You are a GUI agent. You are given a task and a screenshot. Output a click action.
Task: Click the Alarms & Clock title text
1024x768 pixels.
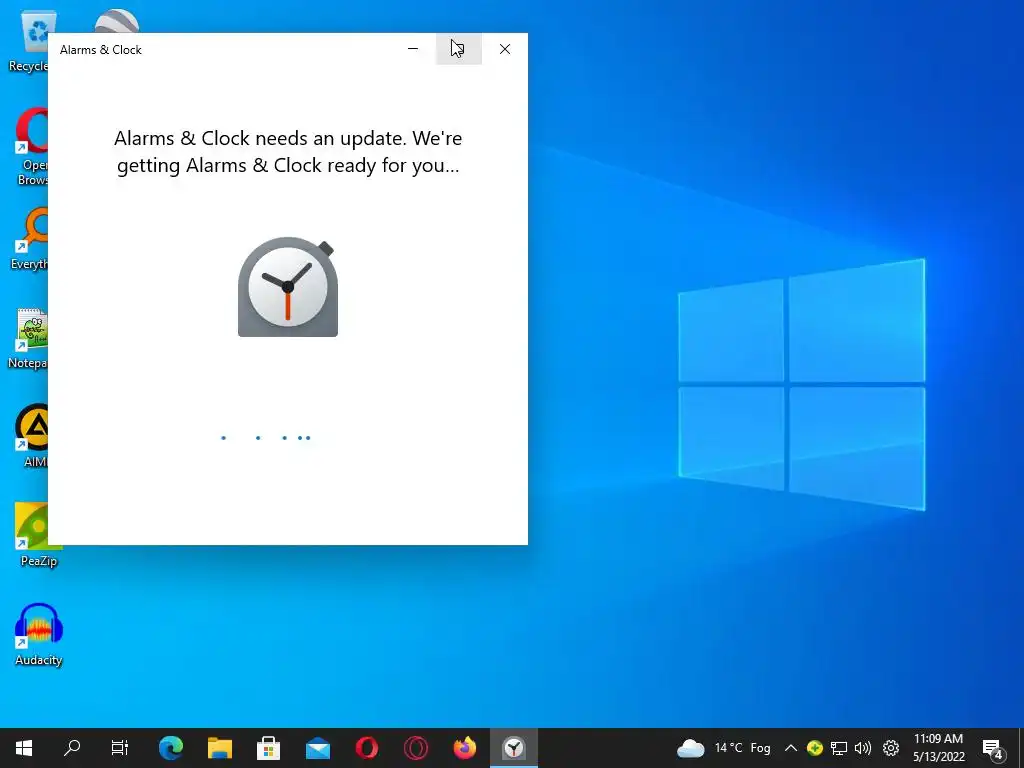101,50
